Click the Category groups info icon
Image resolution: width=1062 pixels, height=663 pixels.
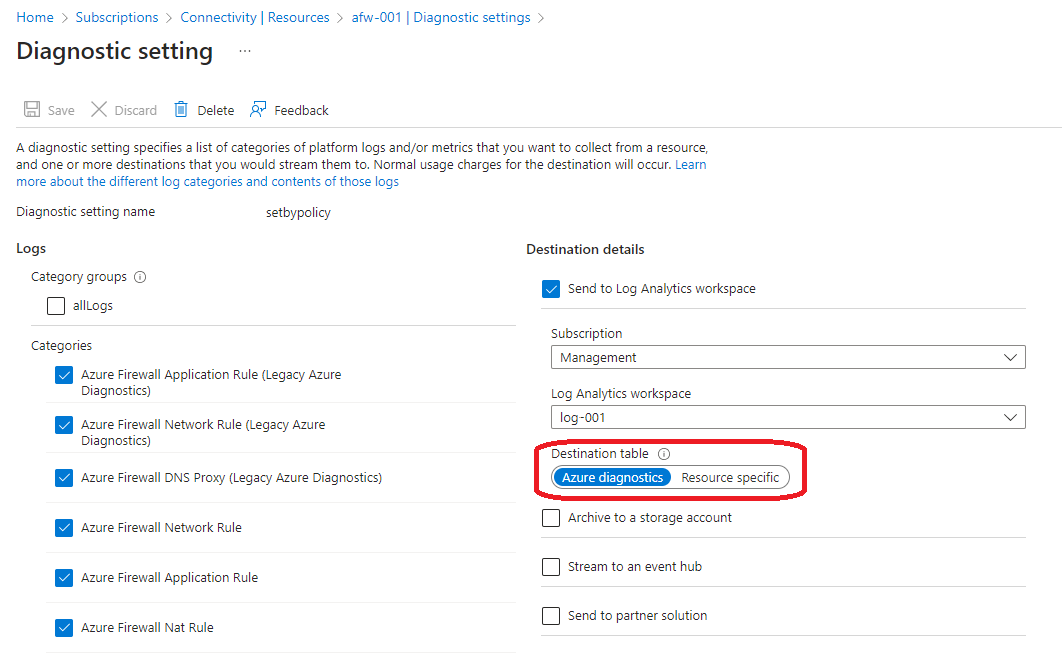coord(138,277)
